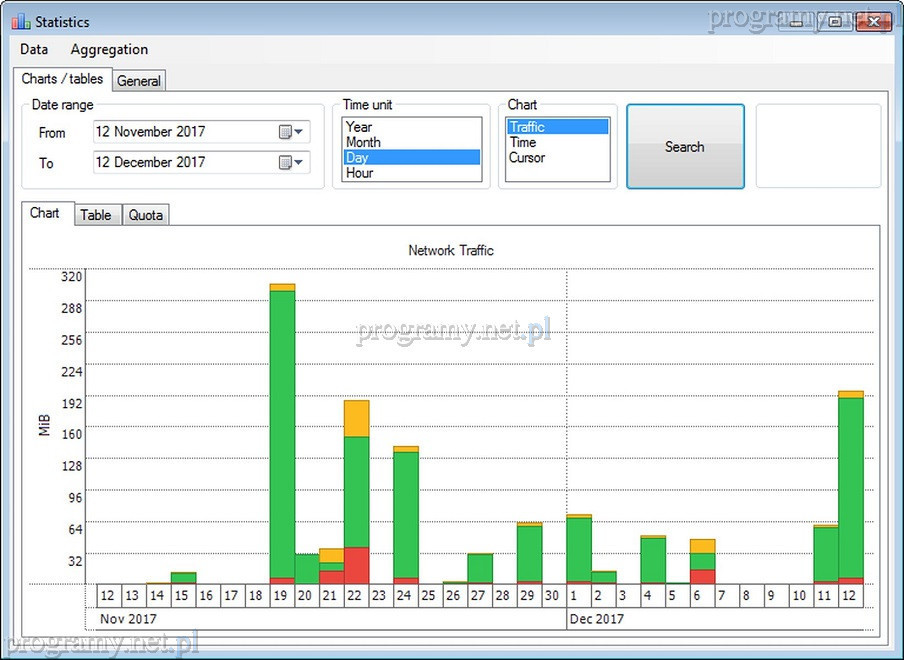
Task: Select Year in Time unit list
Action: tap(359, 127)
